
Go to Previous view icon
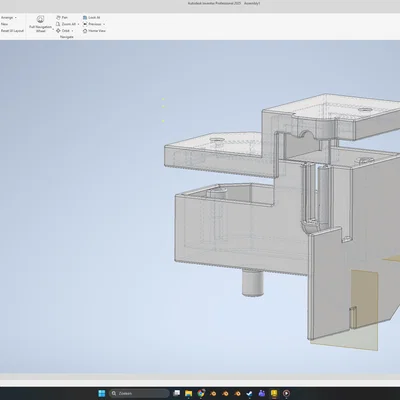pyautogui.click(x=85, y=24)
